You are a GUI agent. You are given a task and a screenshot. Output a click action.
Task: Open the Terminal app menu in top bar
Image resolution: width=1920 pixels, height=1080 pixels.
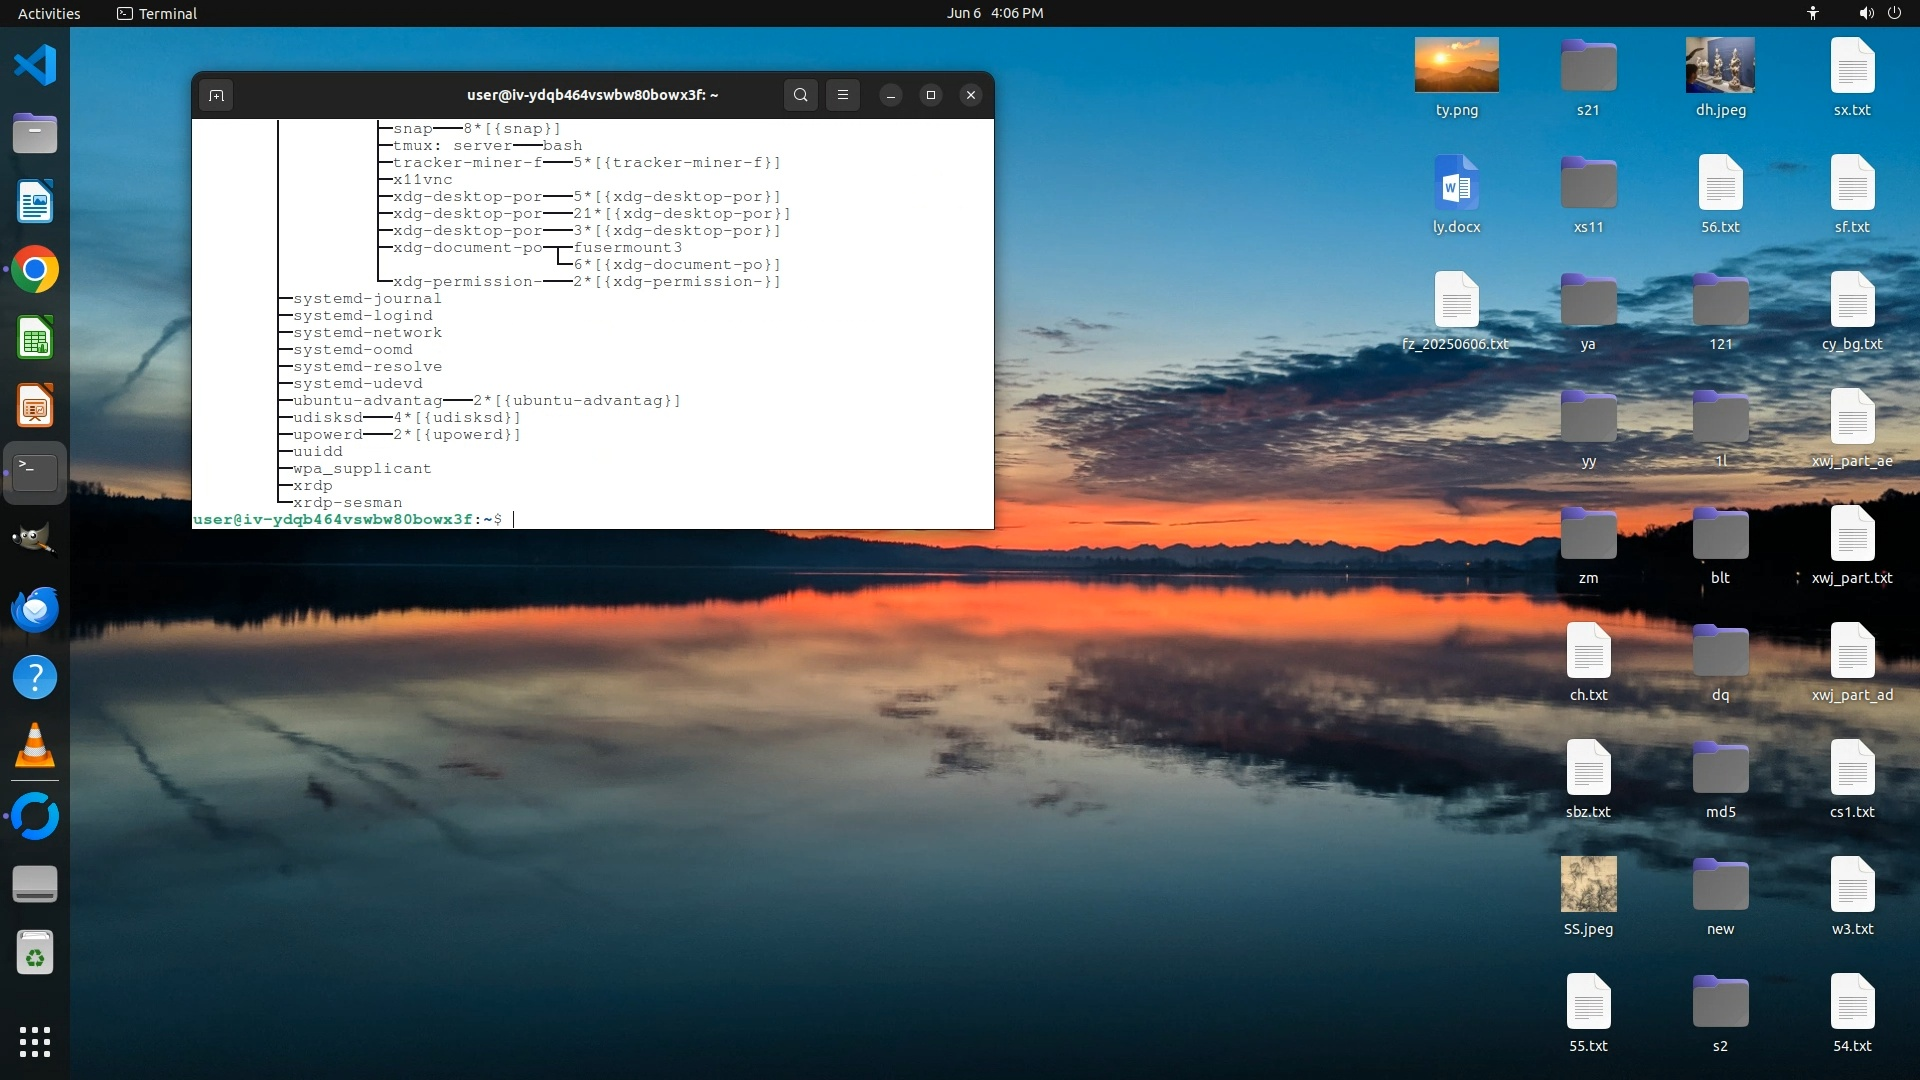[x=157, y=13]
